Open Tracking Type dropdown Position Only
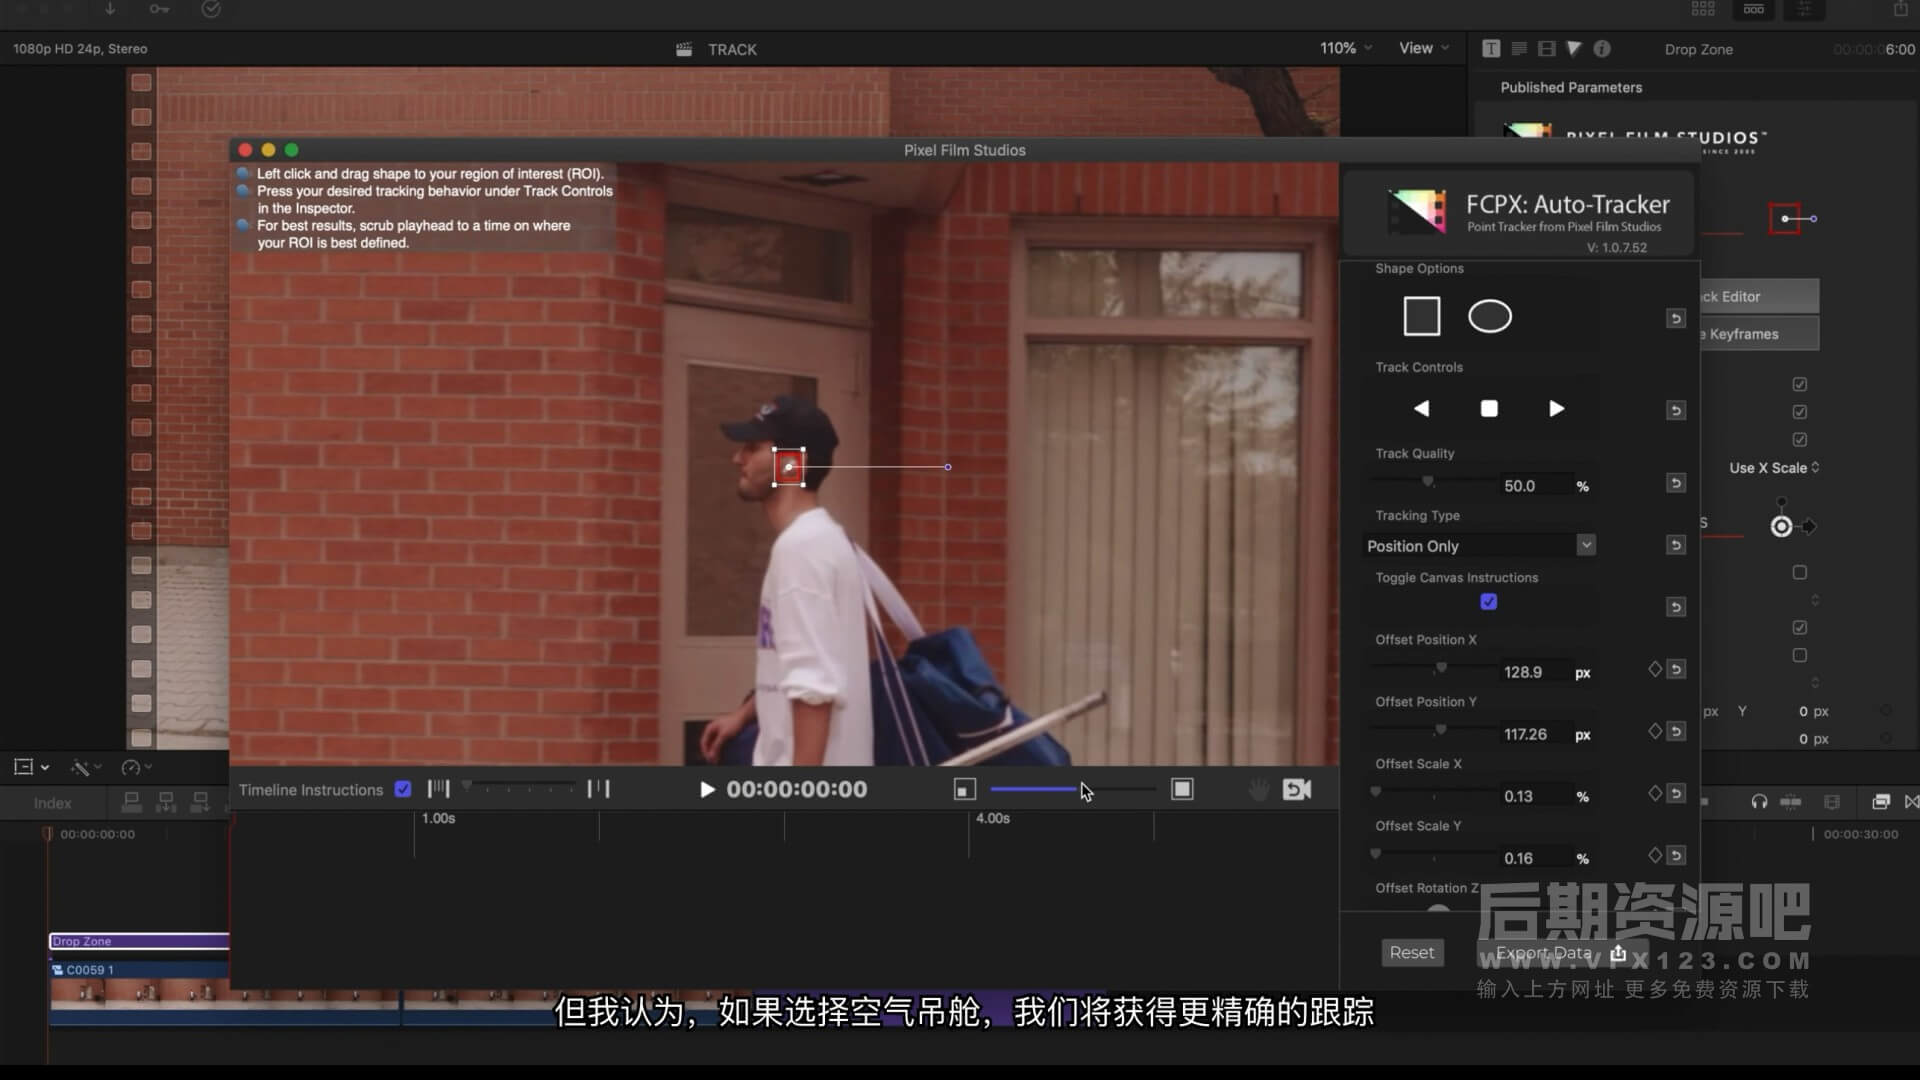The image size is (1920, 1080). tap(1480, 545)
